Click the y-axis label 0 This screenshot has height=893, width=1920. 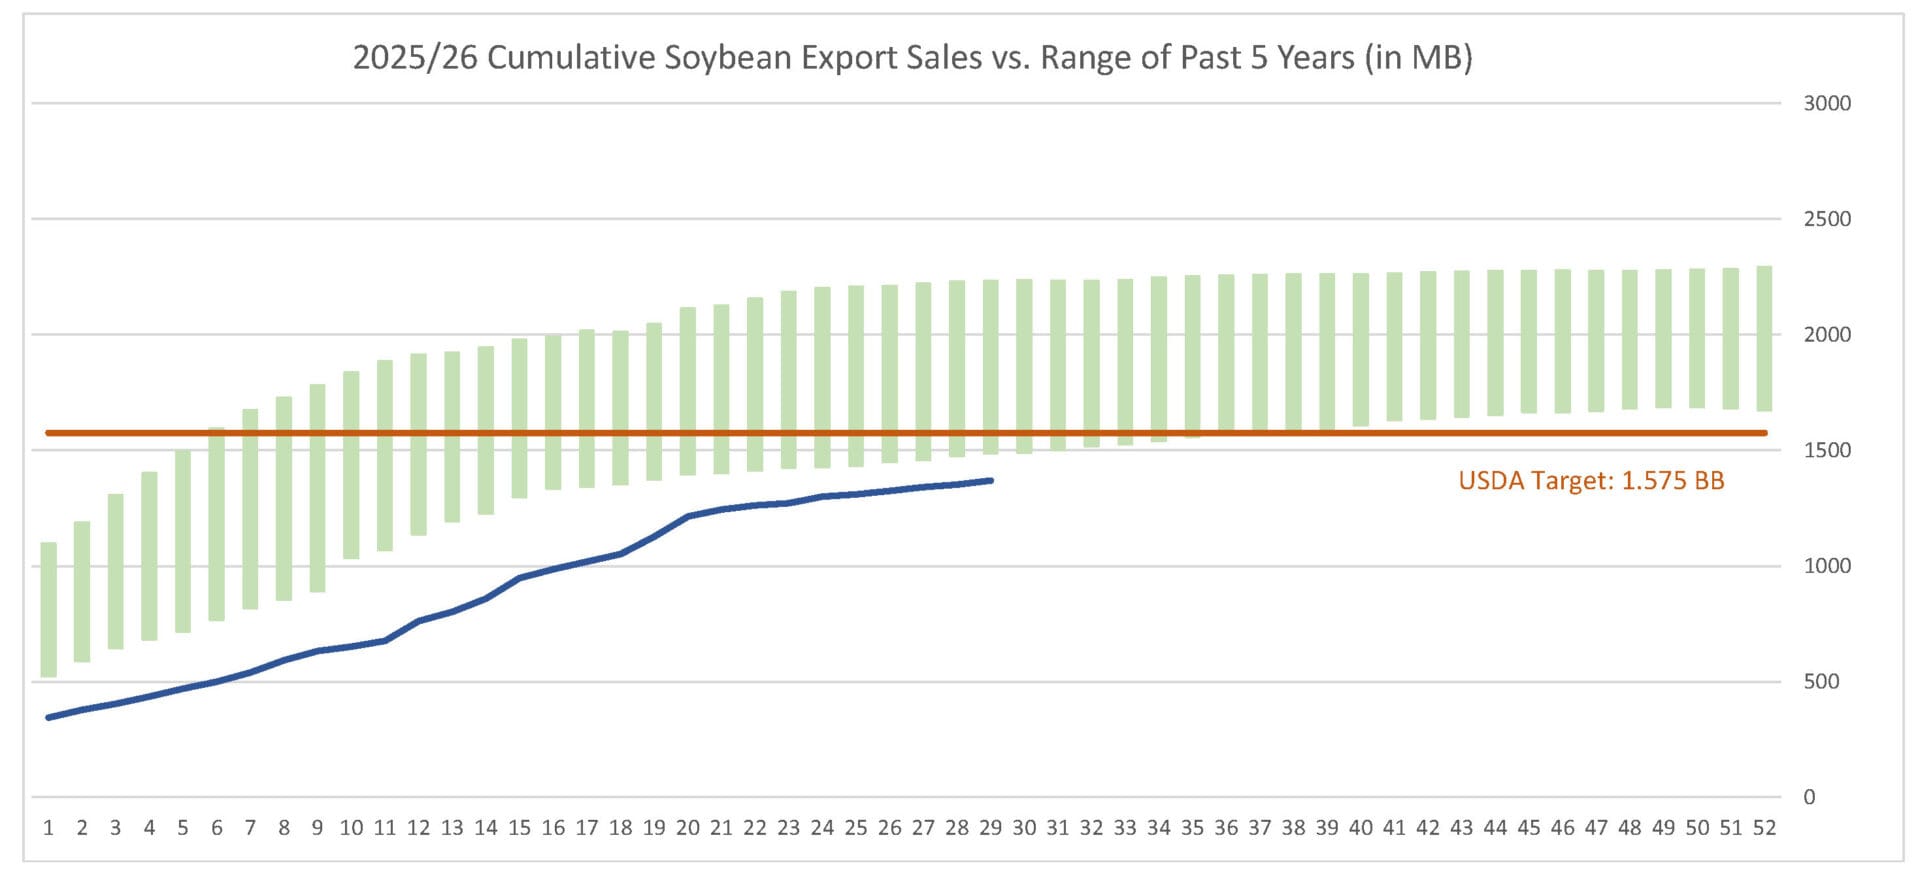tap(1808, 797)
